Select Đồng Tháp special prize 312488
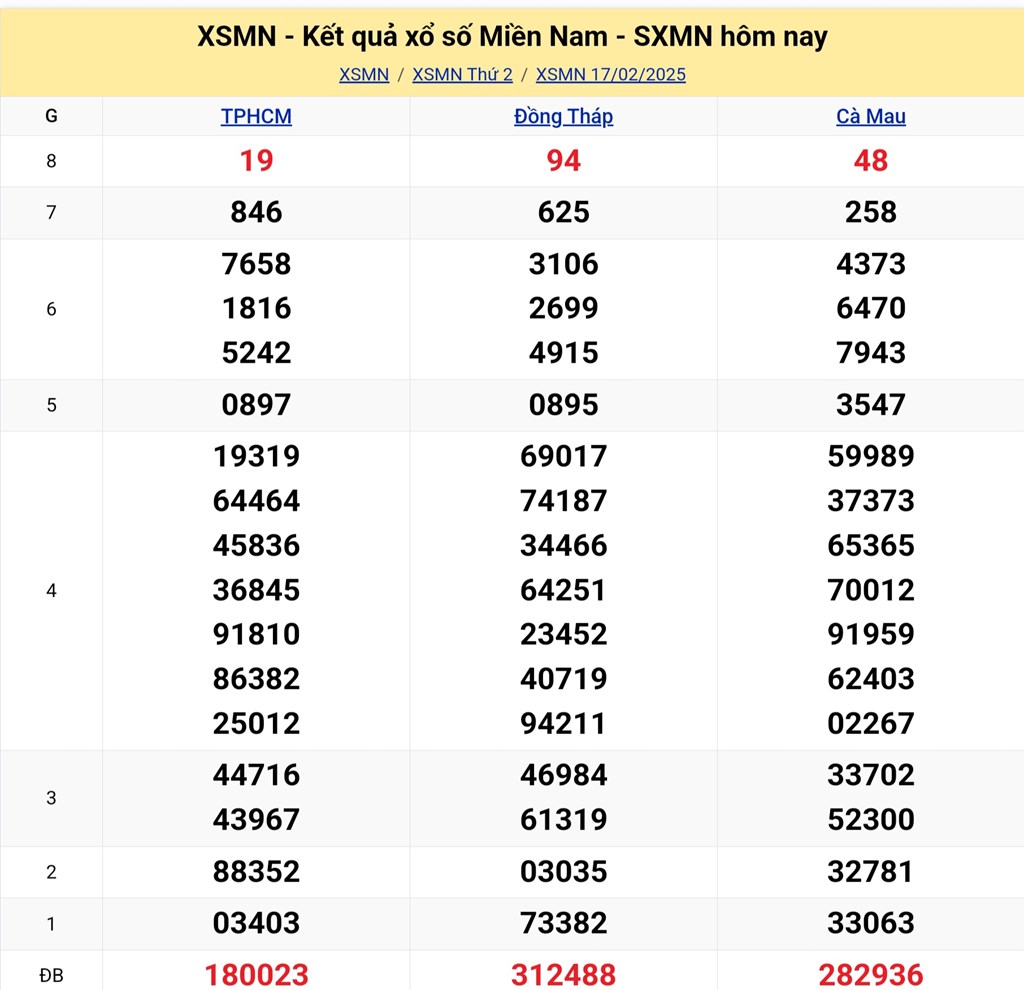 564,975
